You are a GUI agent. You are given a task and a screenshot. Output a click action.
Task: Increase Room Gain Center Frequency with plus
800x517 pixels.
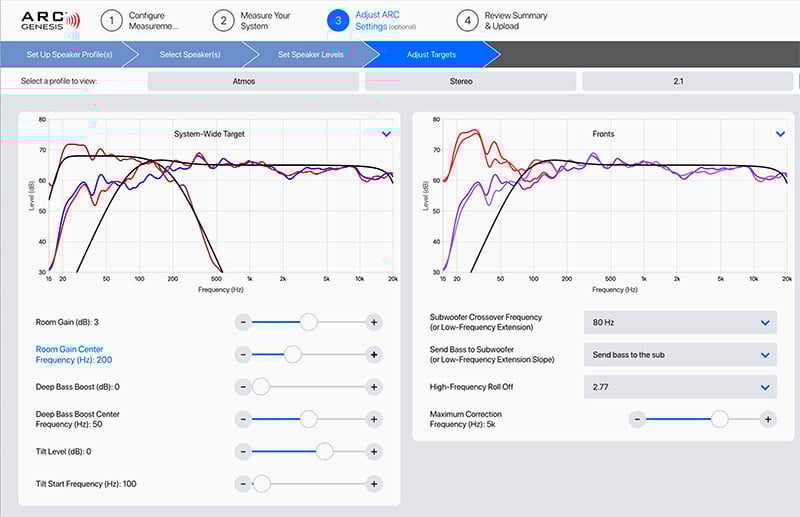(373, 354)
